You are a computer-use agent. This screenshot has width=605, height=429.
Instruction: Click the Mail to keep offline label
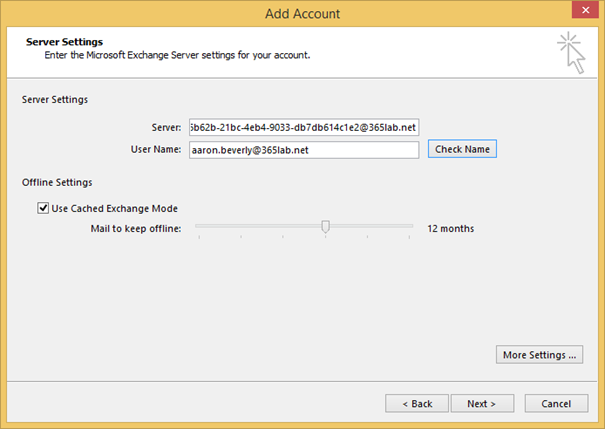click(136, 228)
